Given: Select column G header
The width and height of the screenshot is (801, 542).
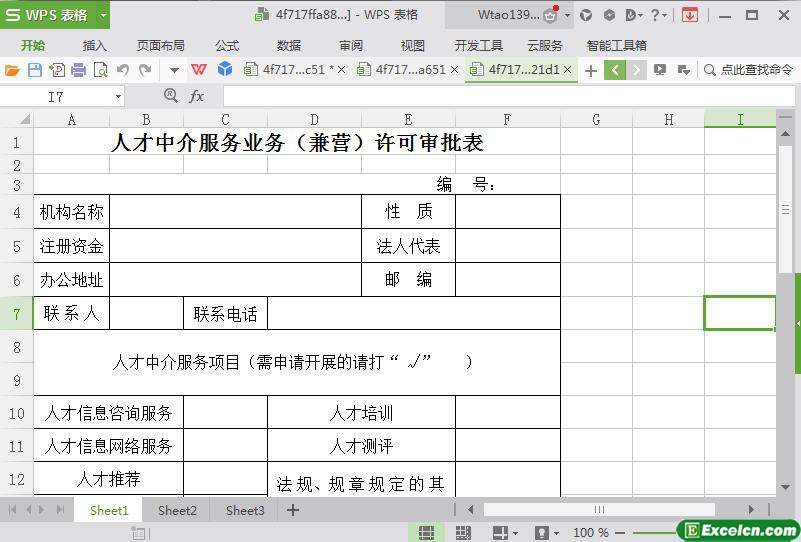Looking at the screenshot, I should (596, 120).
